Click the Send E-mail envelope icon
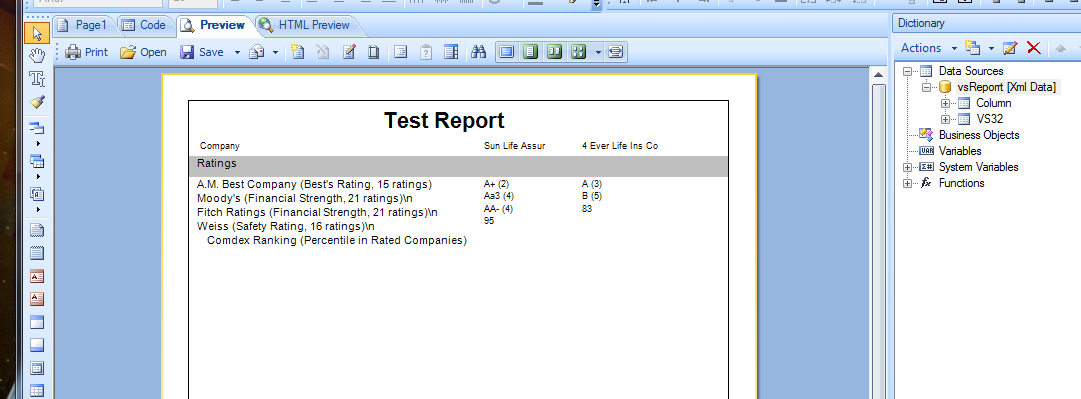Image resolution: width=1081 pixels, height=399 pixels. coord(257,52)
